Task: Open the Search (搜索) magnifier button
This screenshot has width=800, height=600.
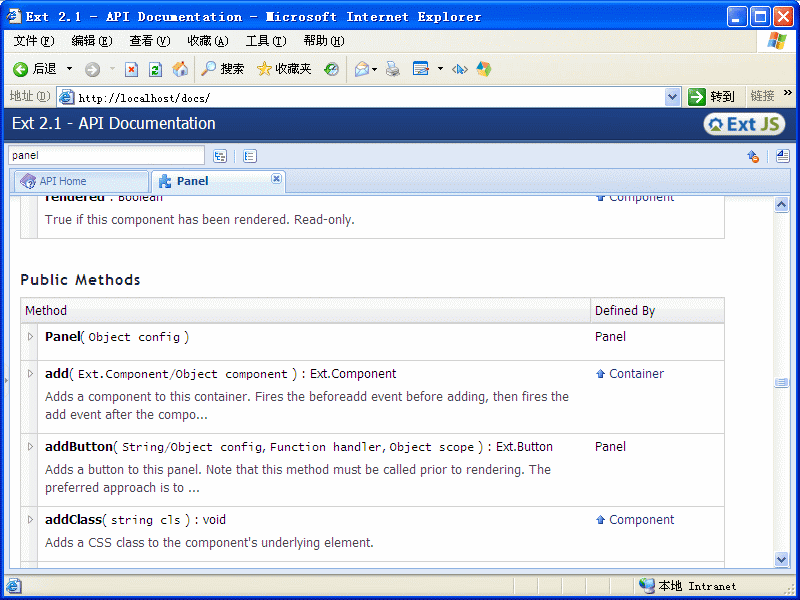Action: (x=222, y=69)
